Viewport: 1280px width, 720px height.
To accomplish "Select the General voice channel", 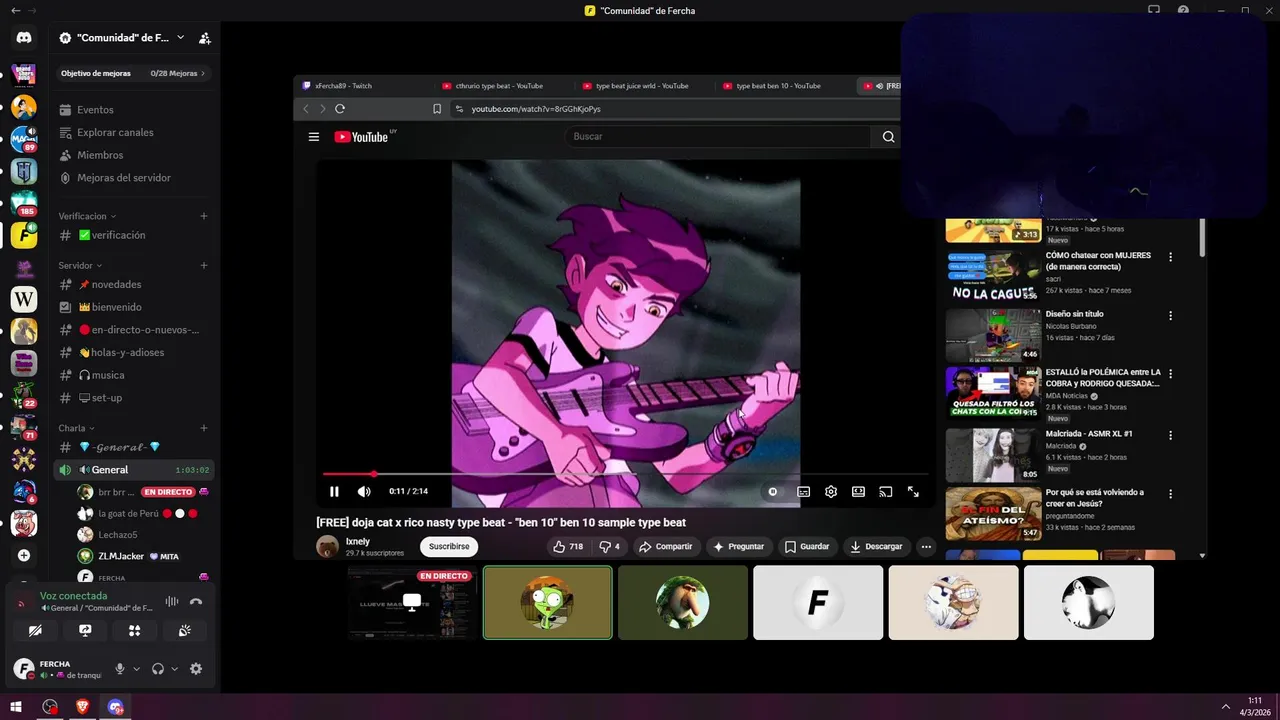I will click(133, 470).
